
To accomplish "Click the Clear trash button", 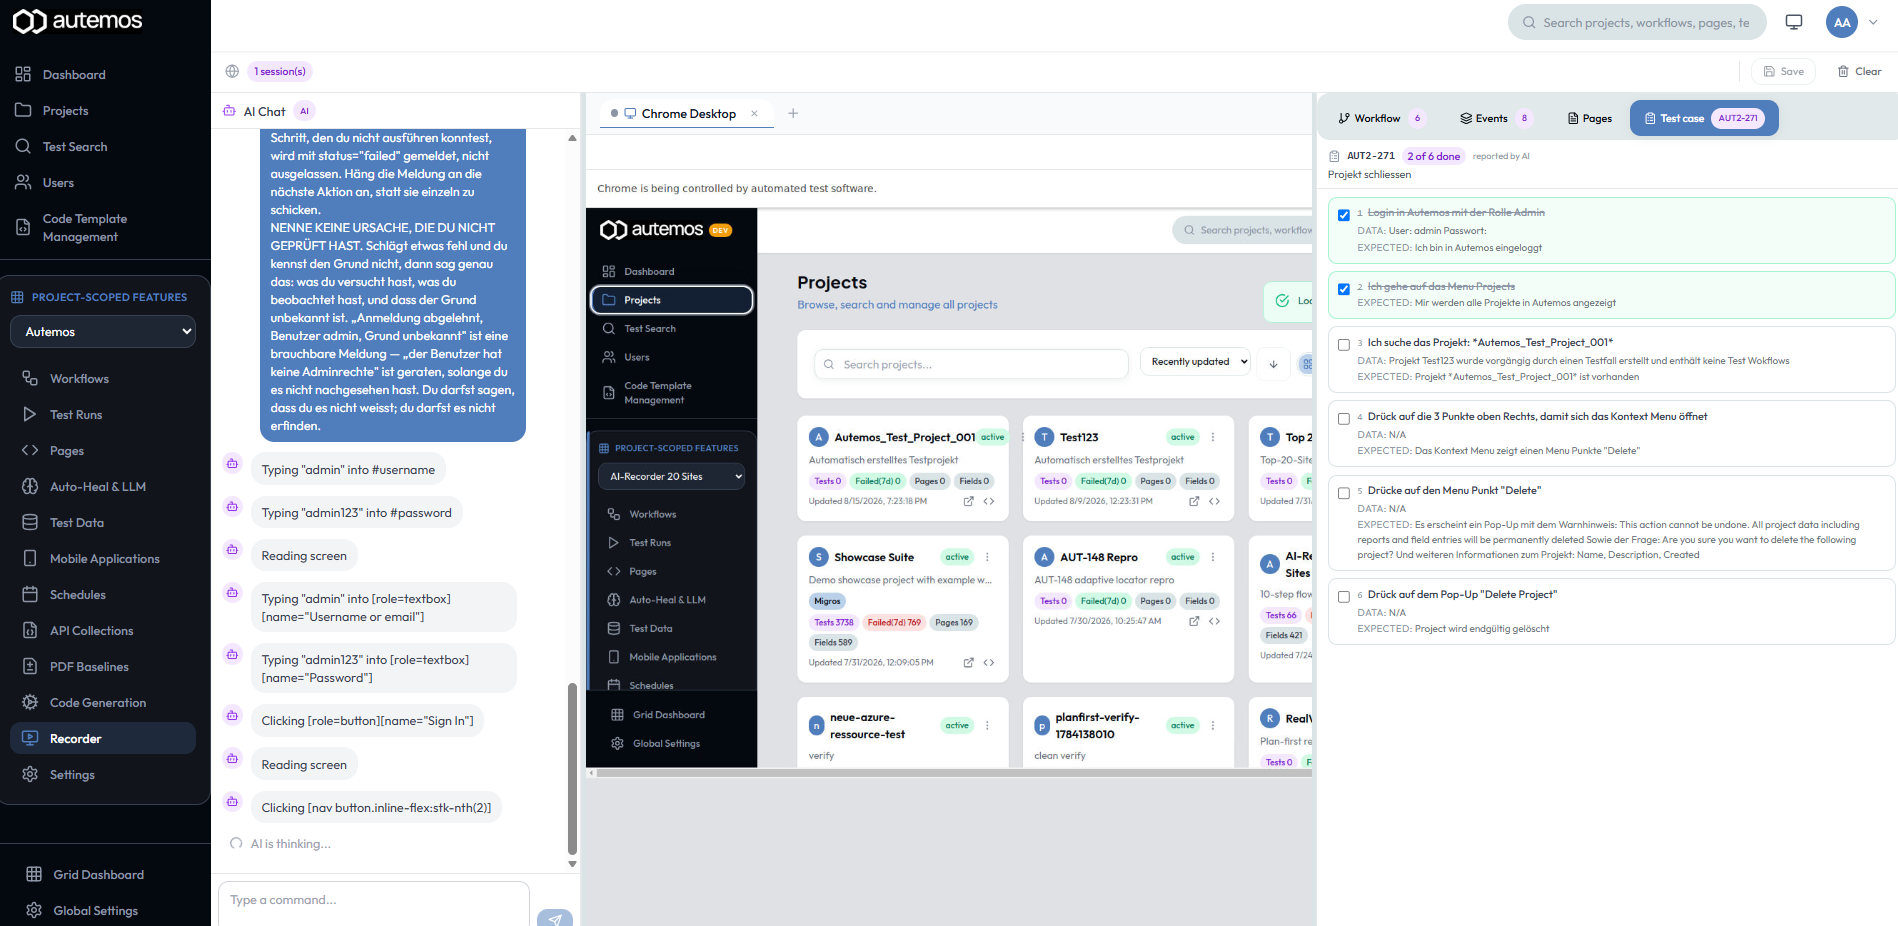I will (1860, 71).
